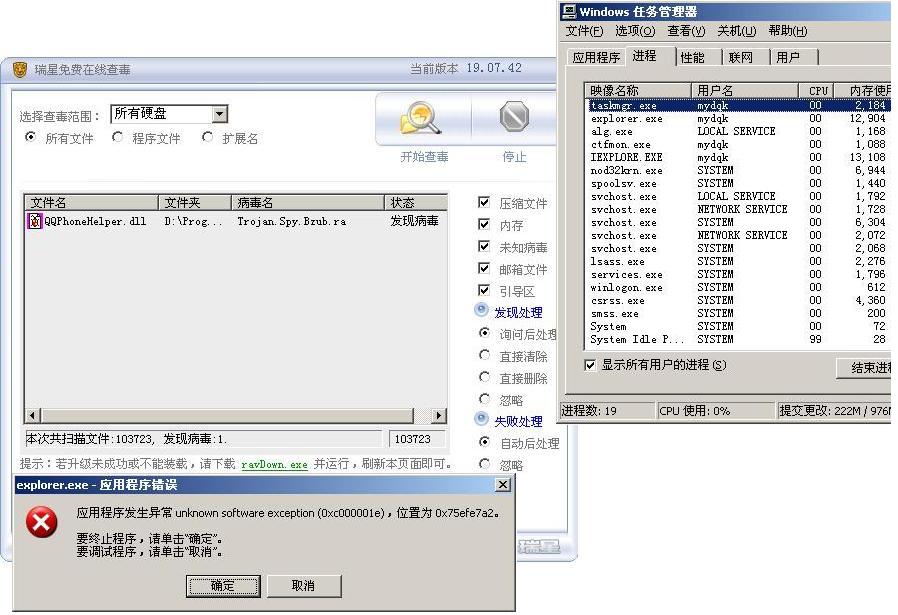This screenshot has width=898, height=615.
Task: Click the red error icon in explorer.exe dialog
Action: pos(42,522)
